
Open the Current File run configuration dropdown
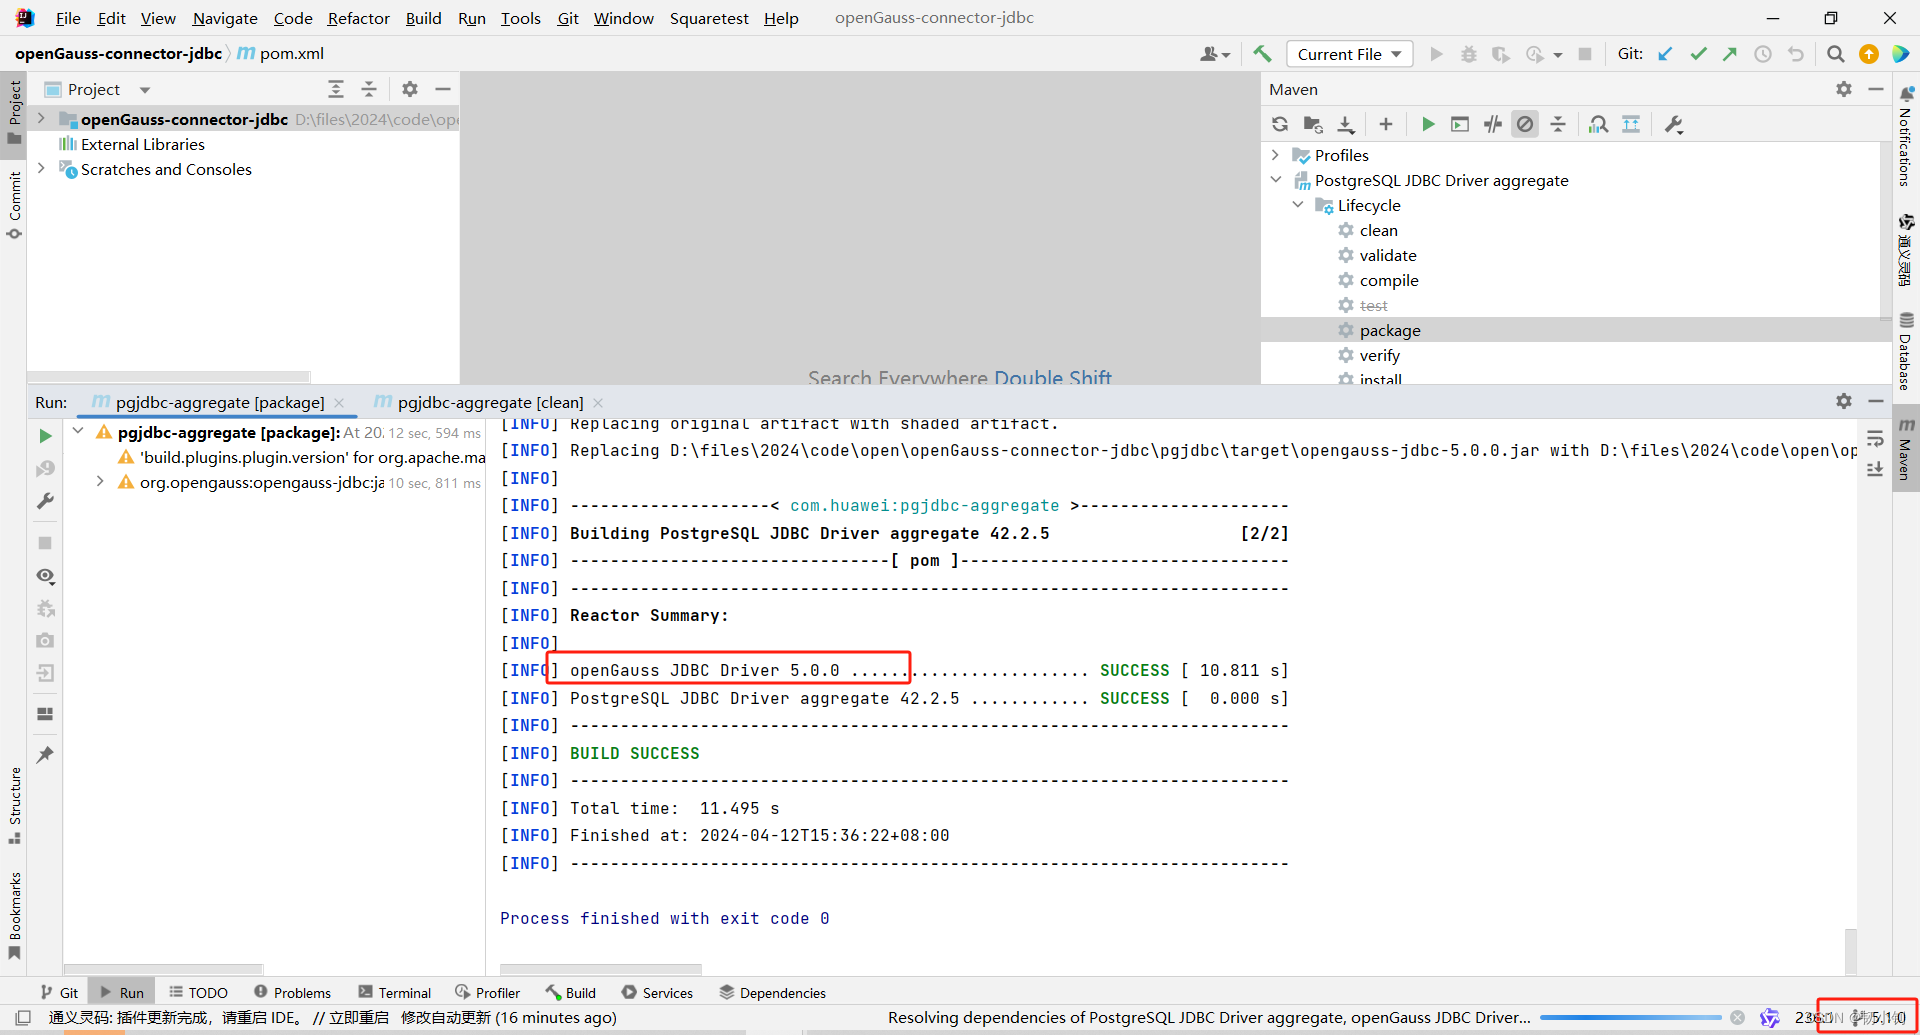coord(1349,54)
